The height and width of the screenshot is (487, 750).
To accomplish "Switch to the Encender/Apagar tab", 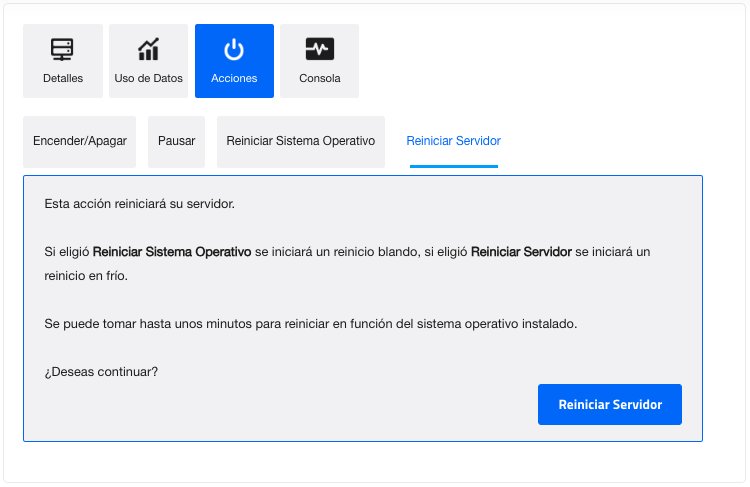I will click(x=80, y=141).
